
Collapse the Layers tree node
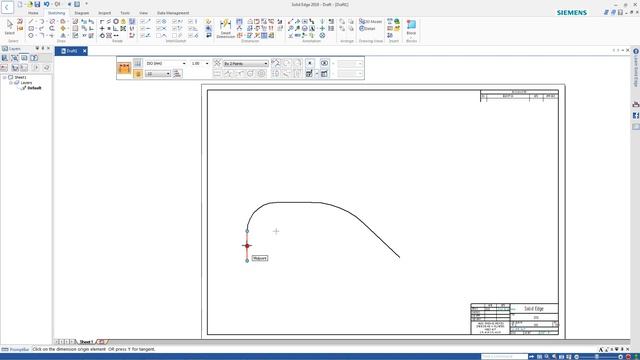tap(11, 82)
